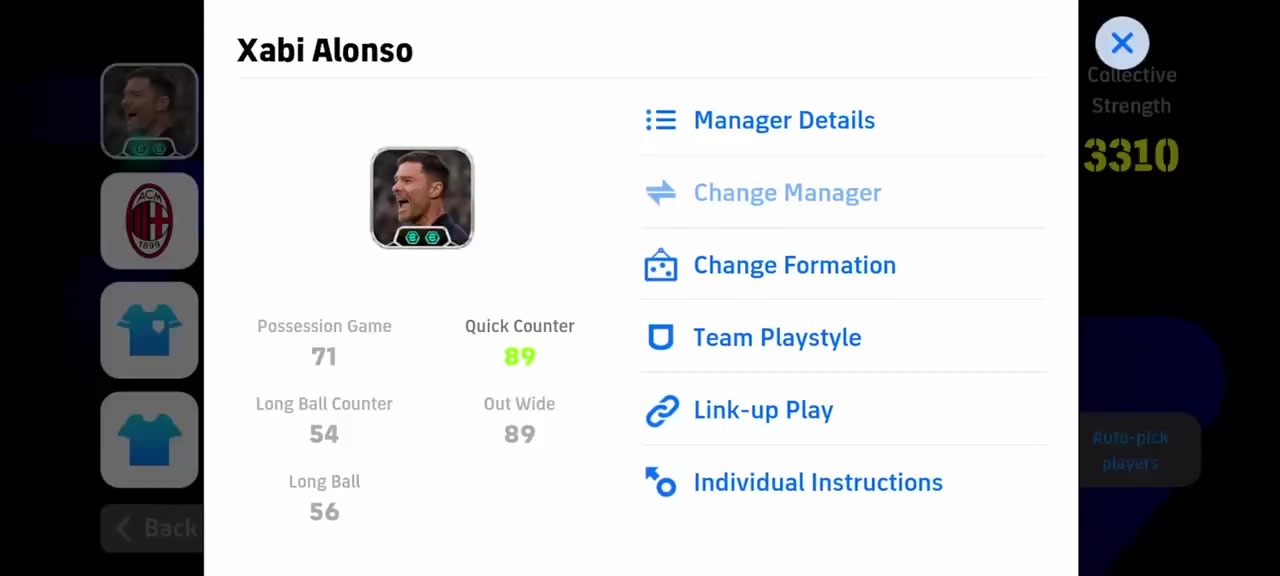Click the AC Milan club badge
1280x576 pixels.
pos(150,221)
